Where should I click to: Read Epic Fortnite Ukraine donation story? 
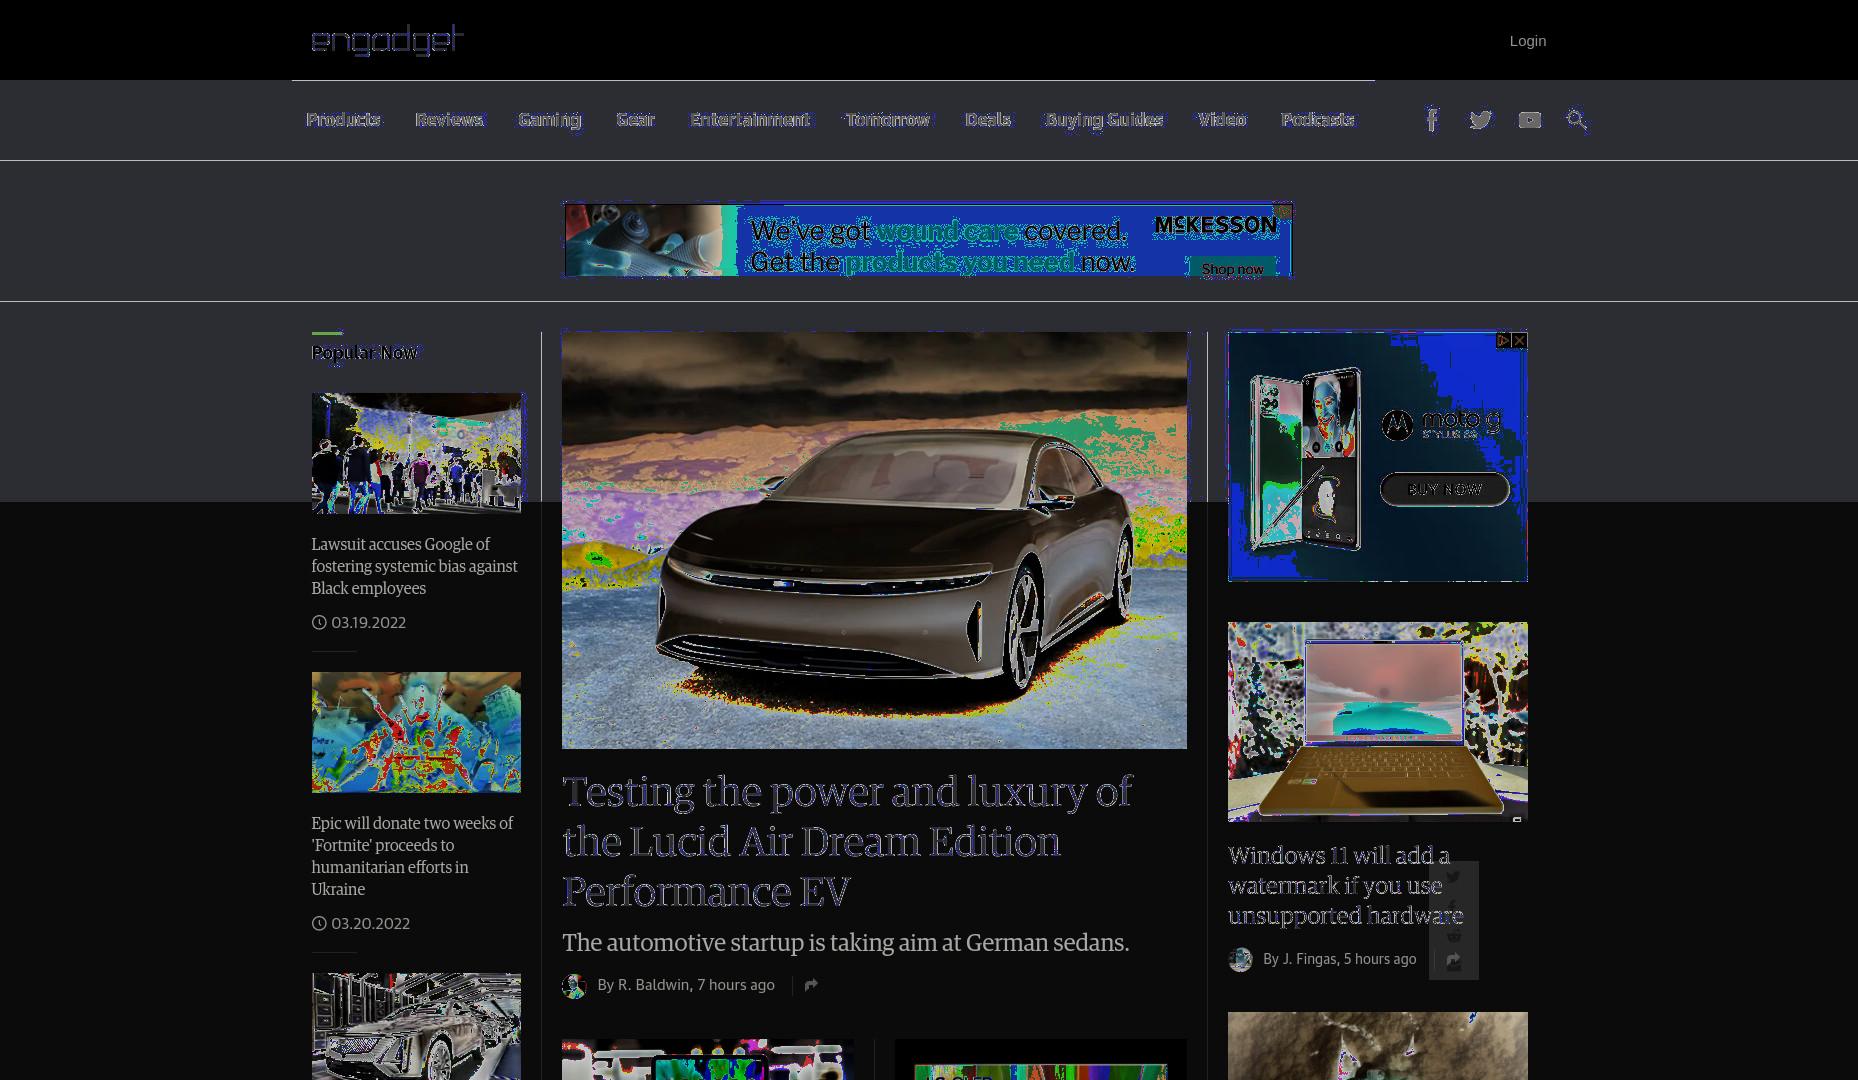click(x=412, y=856)
